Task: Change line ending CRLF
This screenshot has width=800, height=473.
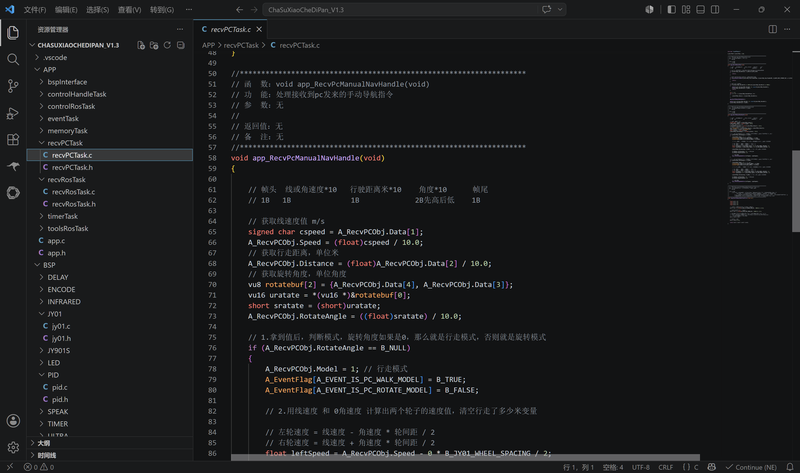Action: [x=665, y=467]
